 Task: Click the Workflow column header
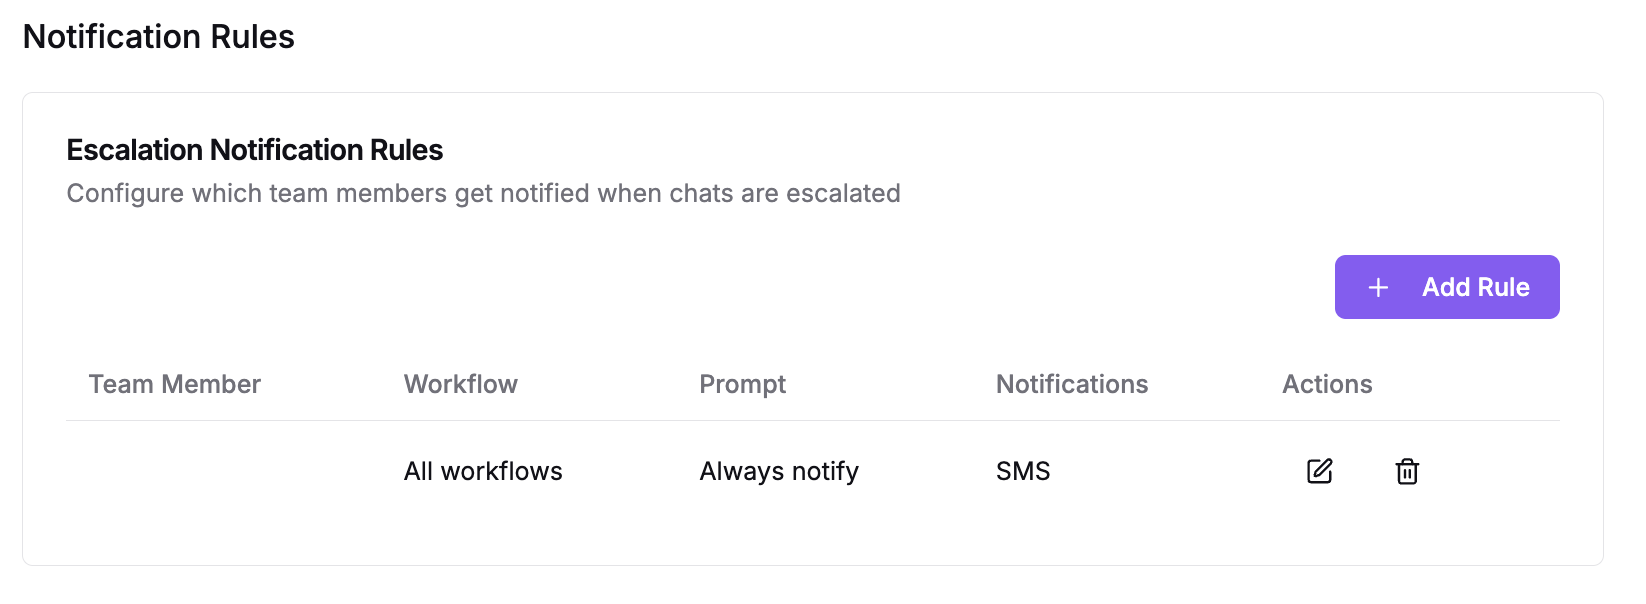460,384
